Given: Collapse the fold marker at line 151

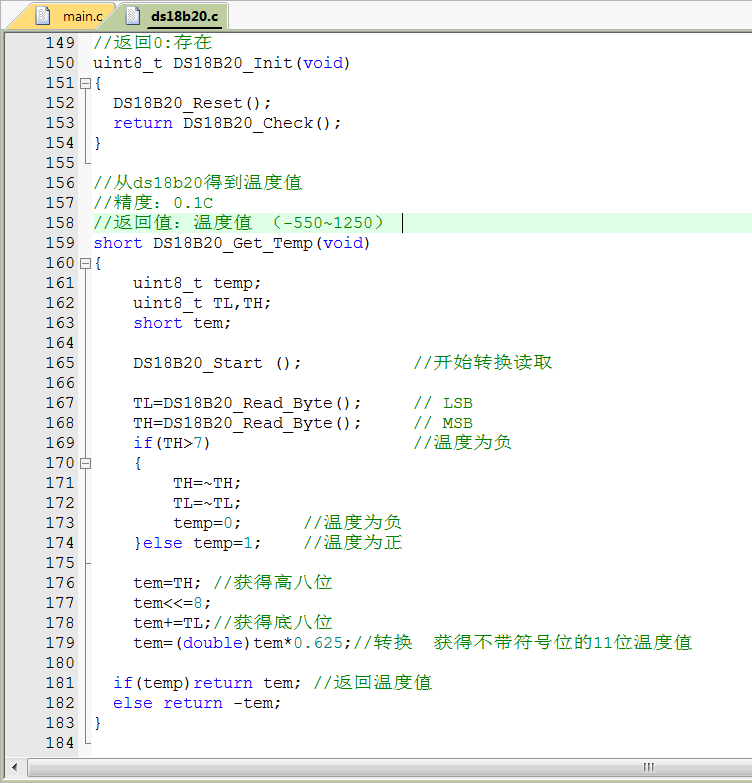Looking at the screenshot, I should tap(85, 83).
